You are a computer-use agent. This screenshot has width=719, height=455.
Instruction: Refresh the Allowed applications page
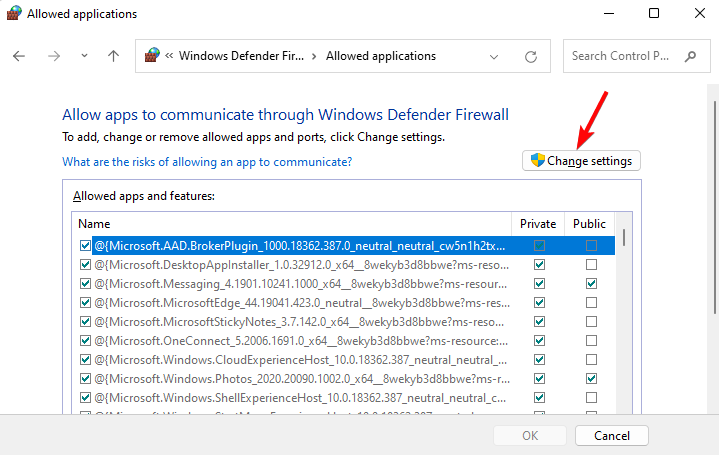point(531,56)
